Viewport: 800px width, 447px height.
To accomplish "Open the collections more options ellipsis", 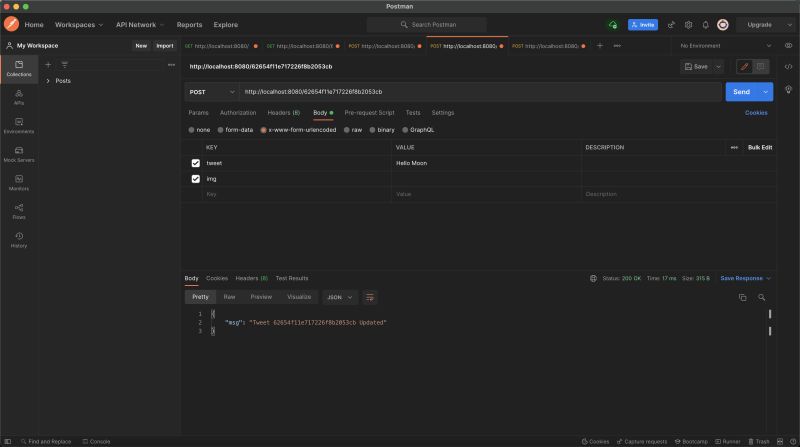I will [x=171, y=65].
